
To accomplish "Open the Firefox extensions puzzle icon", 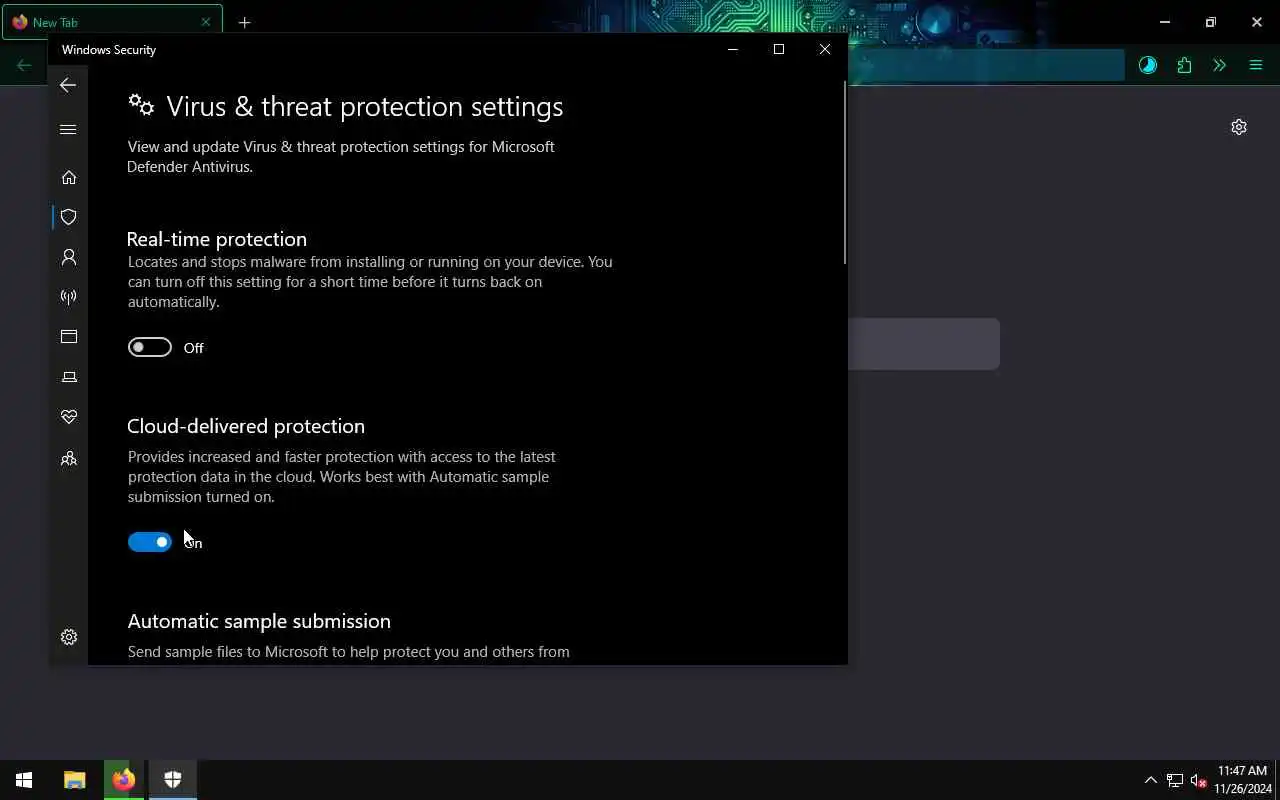I will pyautogui.click(x=1184, y=66).
